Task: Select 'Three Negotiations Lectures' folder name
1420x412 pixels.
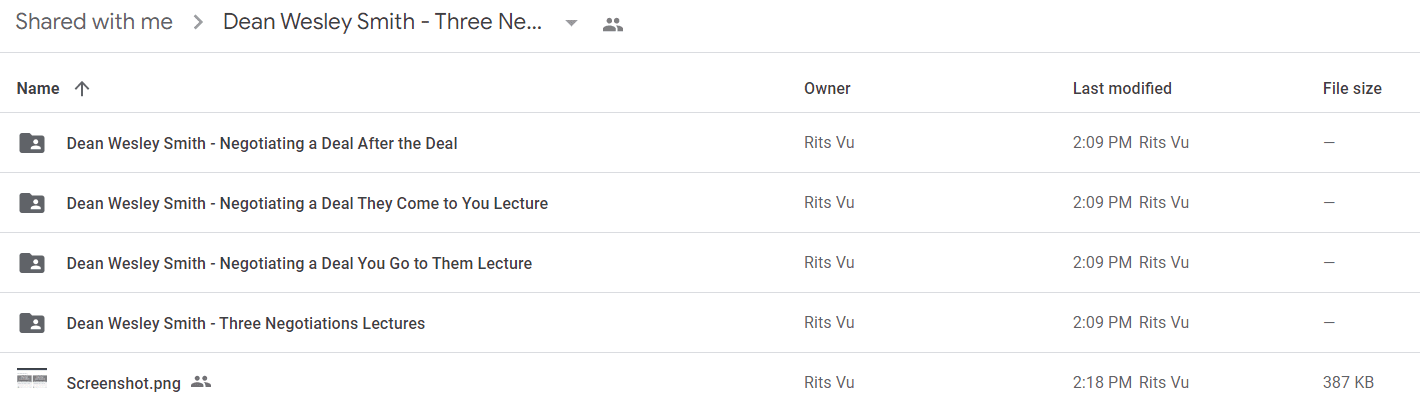Action: (246, 323)
